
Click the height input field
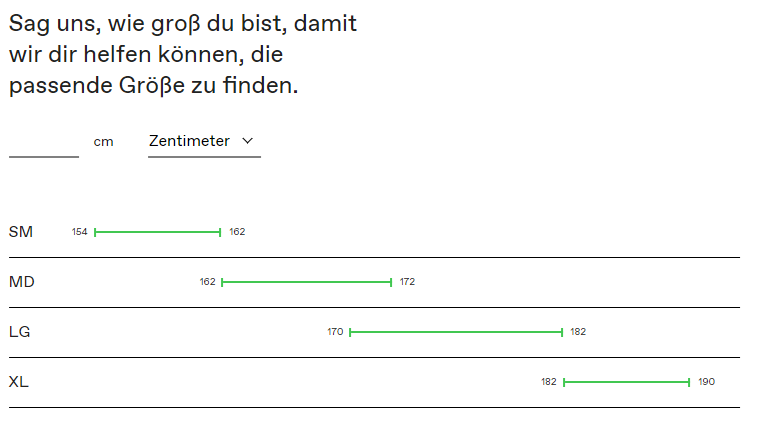click(44, 142)
